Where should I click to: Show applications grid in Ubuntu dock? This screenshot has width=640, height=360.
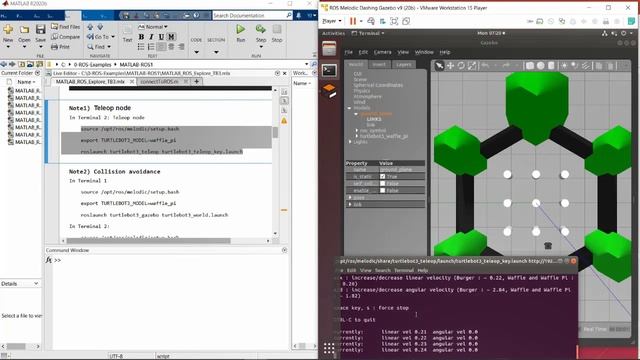[x=329, y=348]
